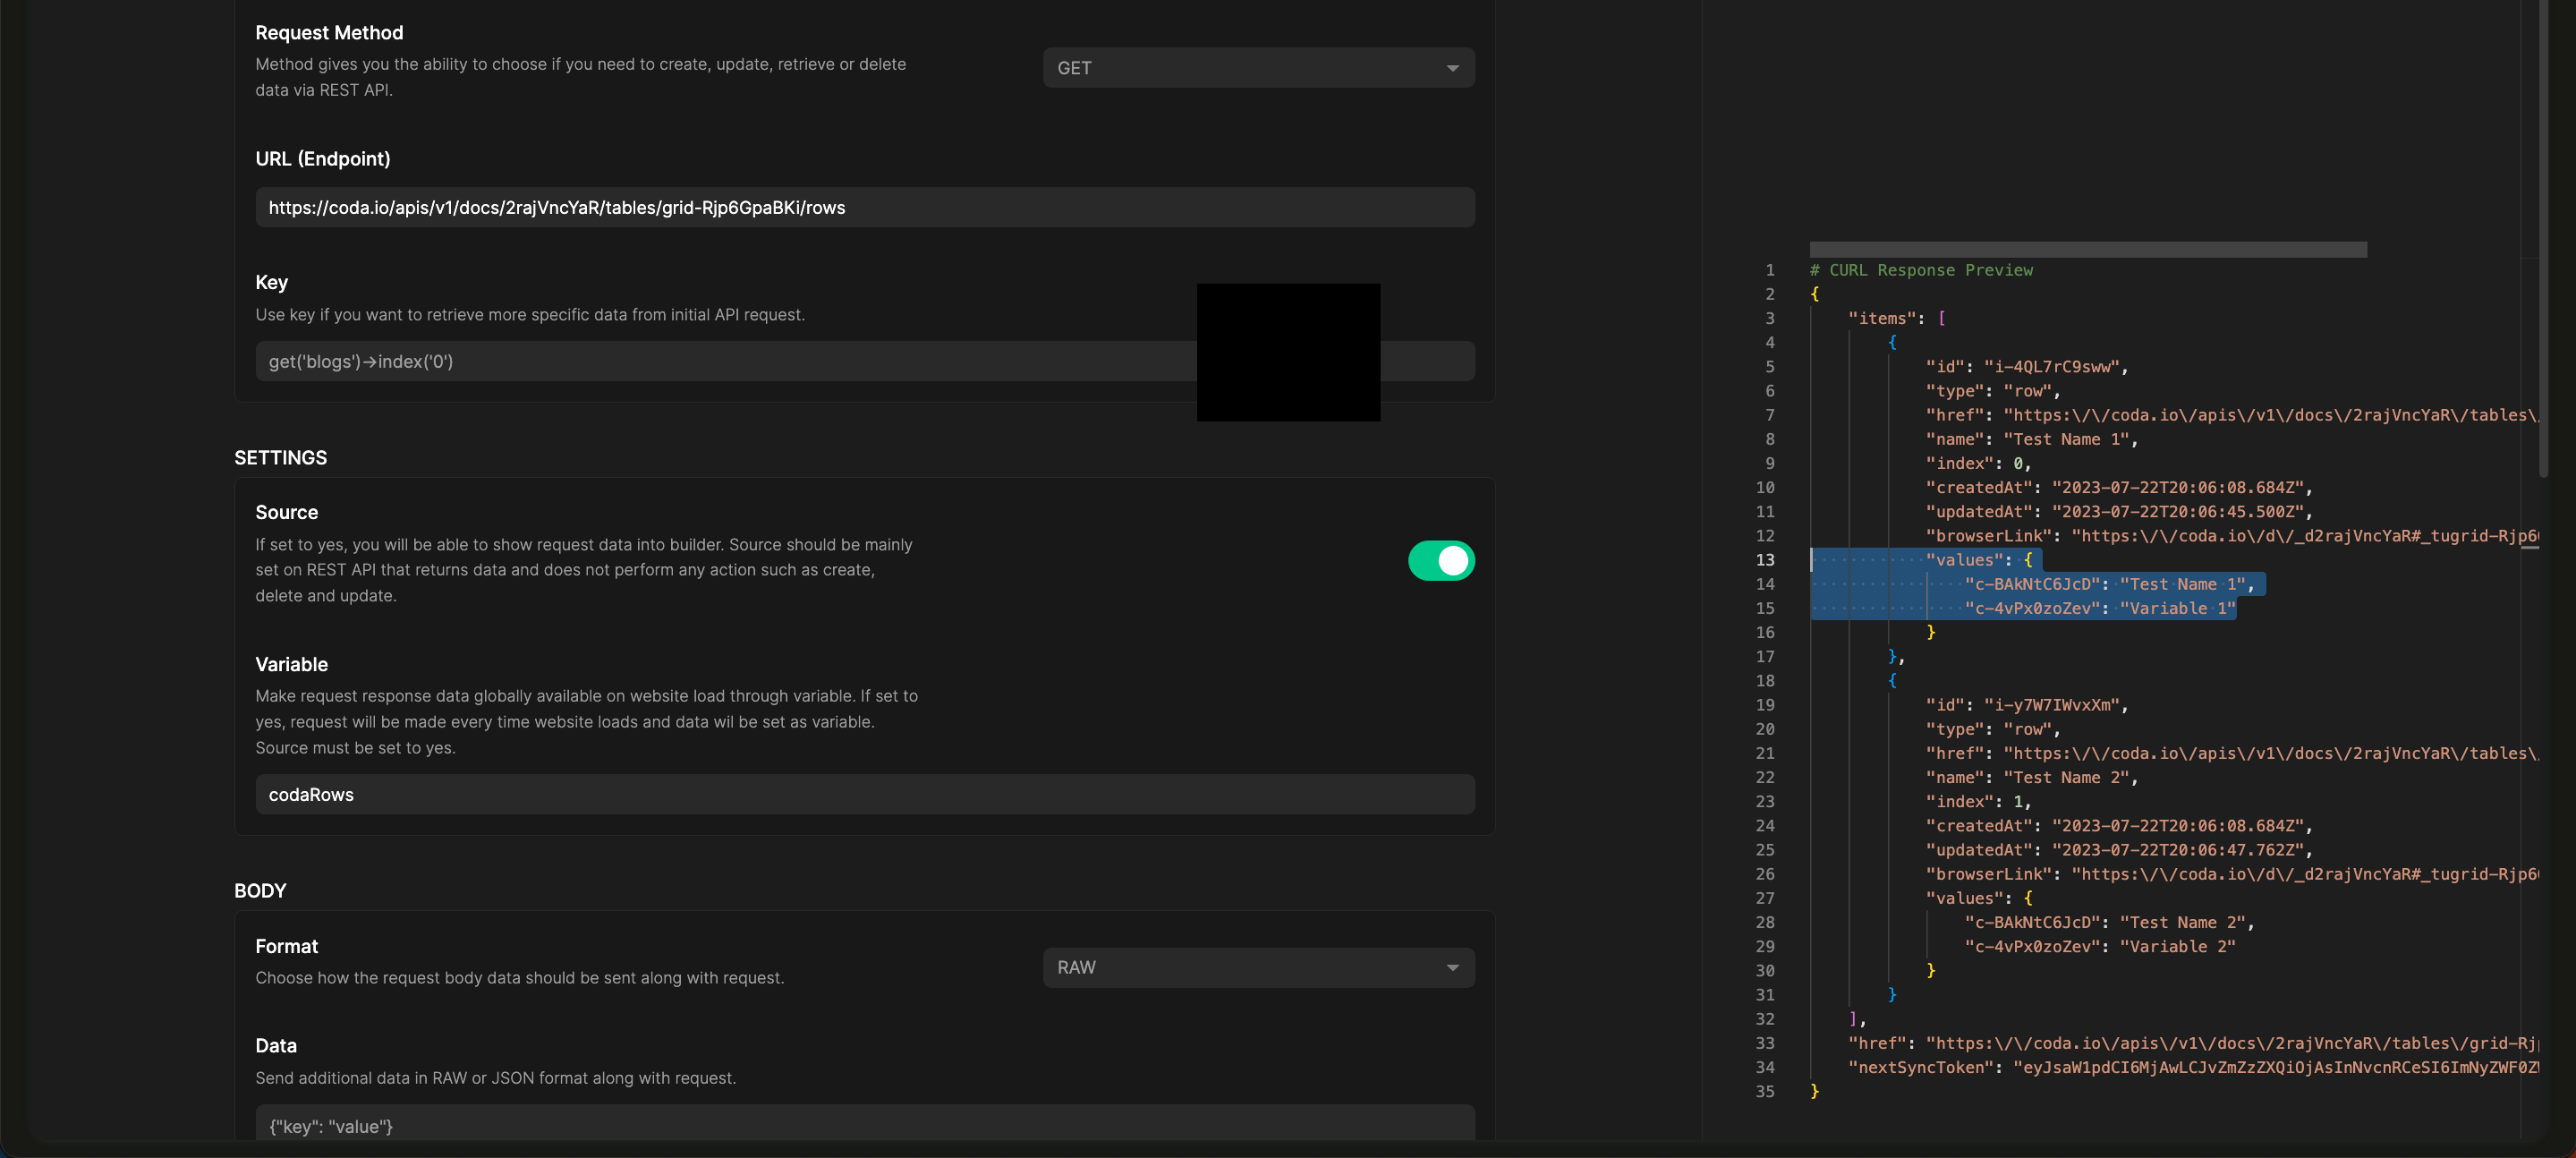The height and width of the screenshot is (1158, 2576).
Task: Click the "Variable 2" value line
Action: [2100, 946]
